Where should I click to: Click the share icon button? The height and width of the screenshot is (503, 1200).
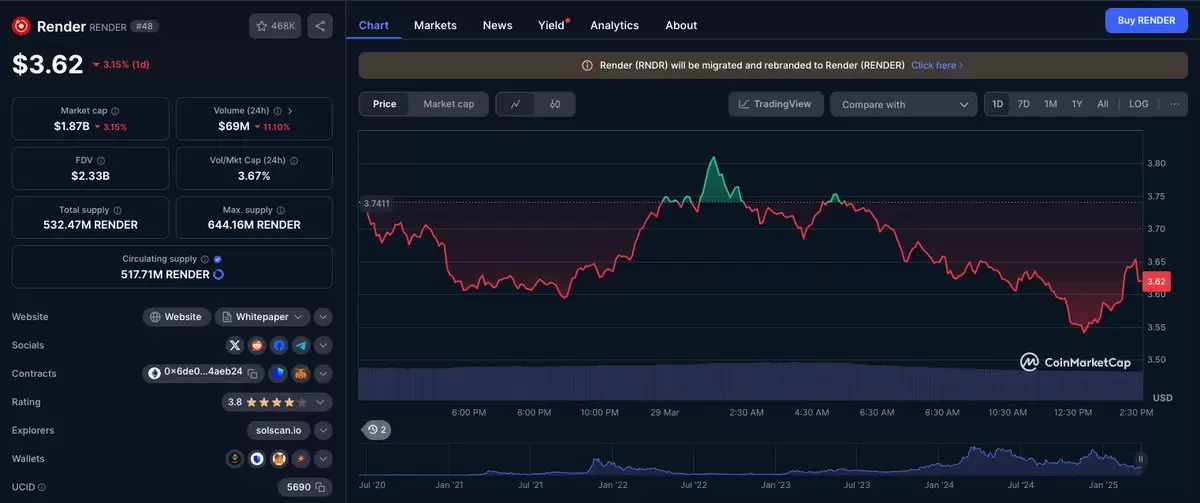320,26
